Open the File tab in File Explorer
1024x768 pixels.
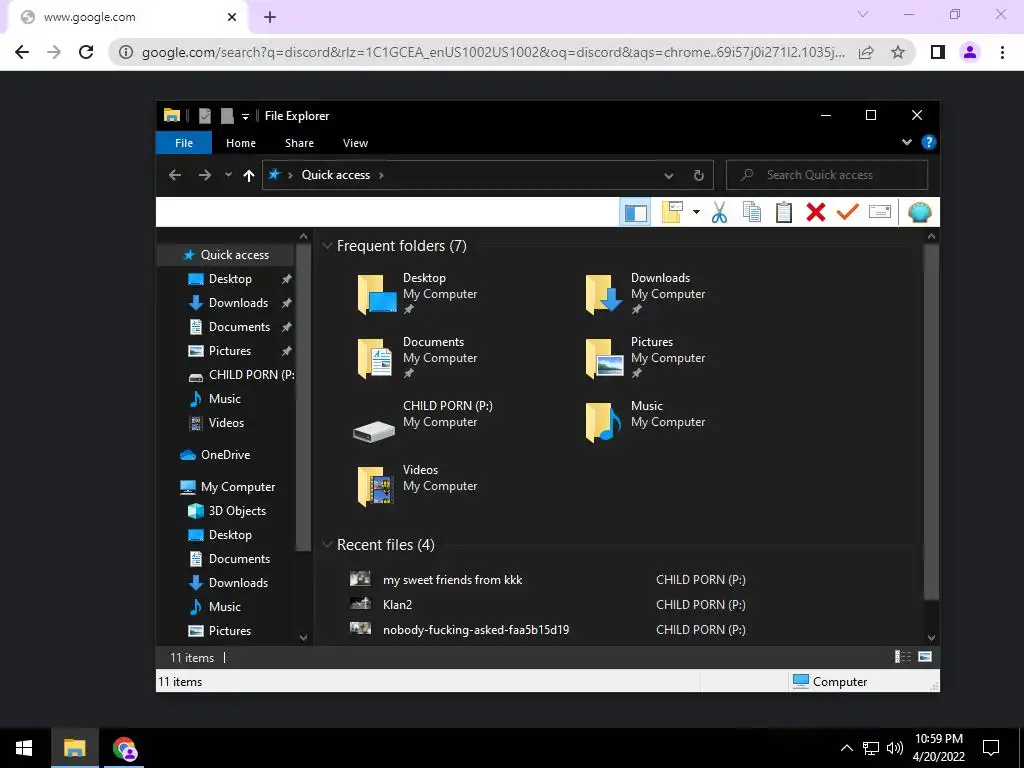click(184, 143)
